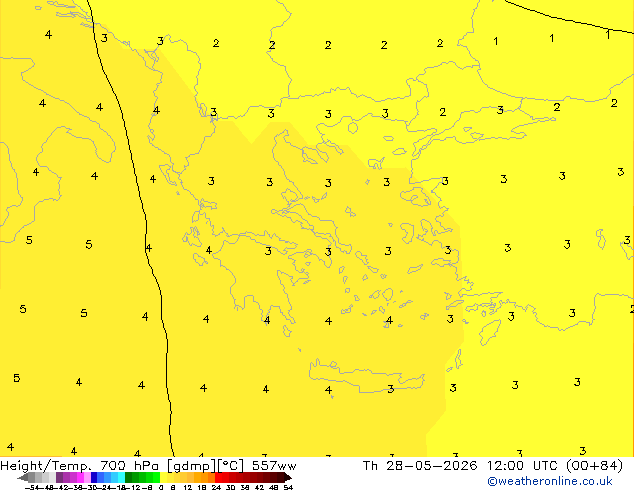Pick the cyan swatch in the legend
The image size is (634, 490).
coord(122,477)
